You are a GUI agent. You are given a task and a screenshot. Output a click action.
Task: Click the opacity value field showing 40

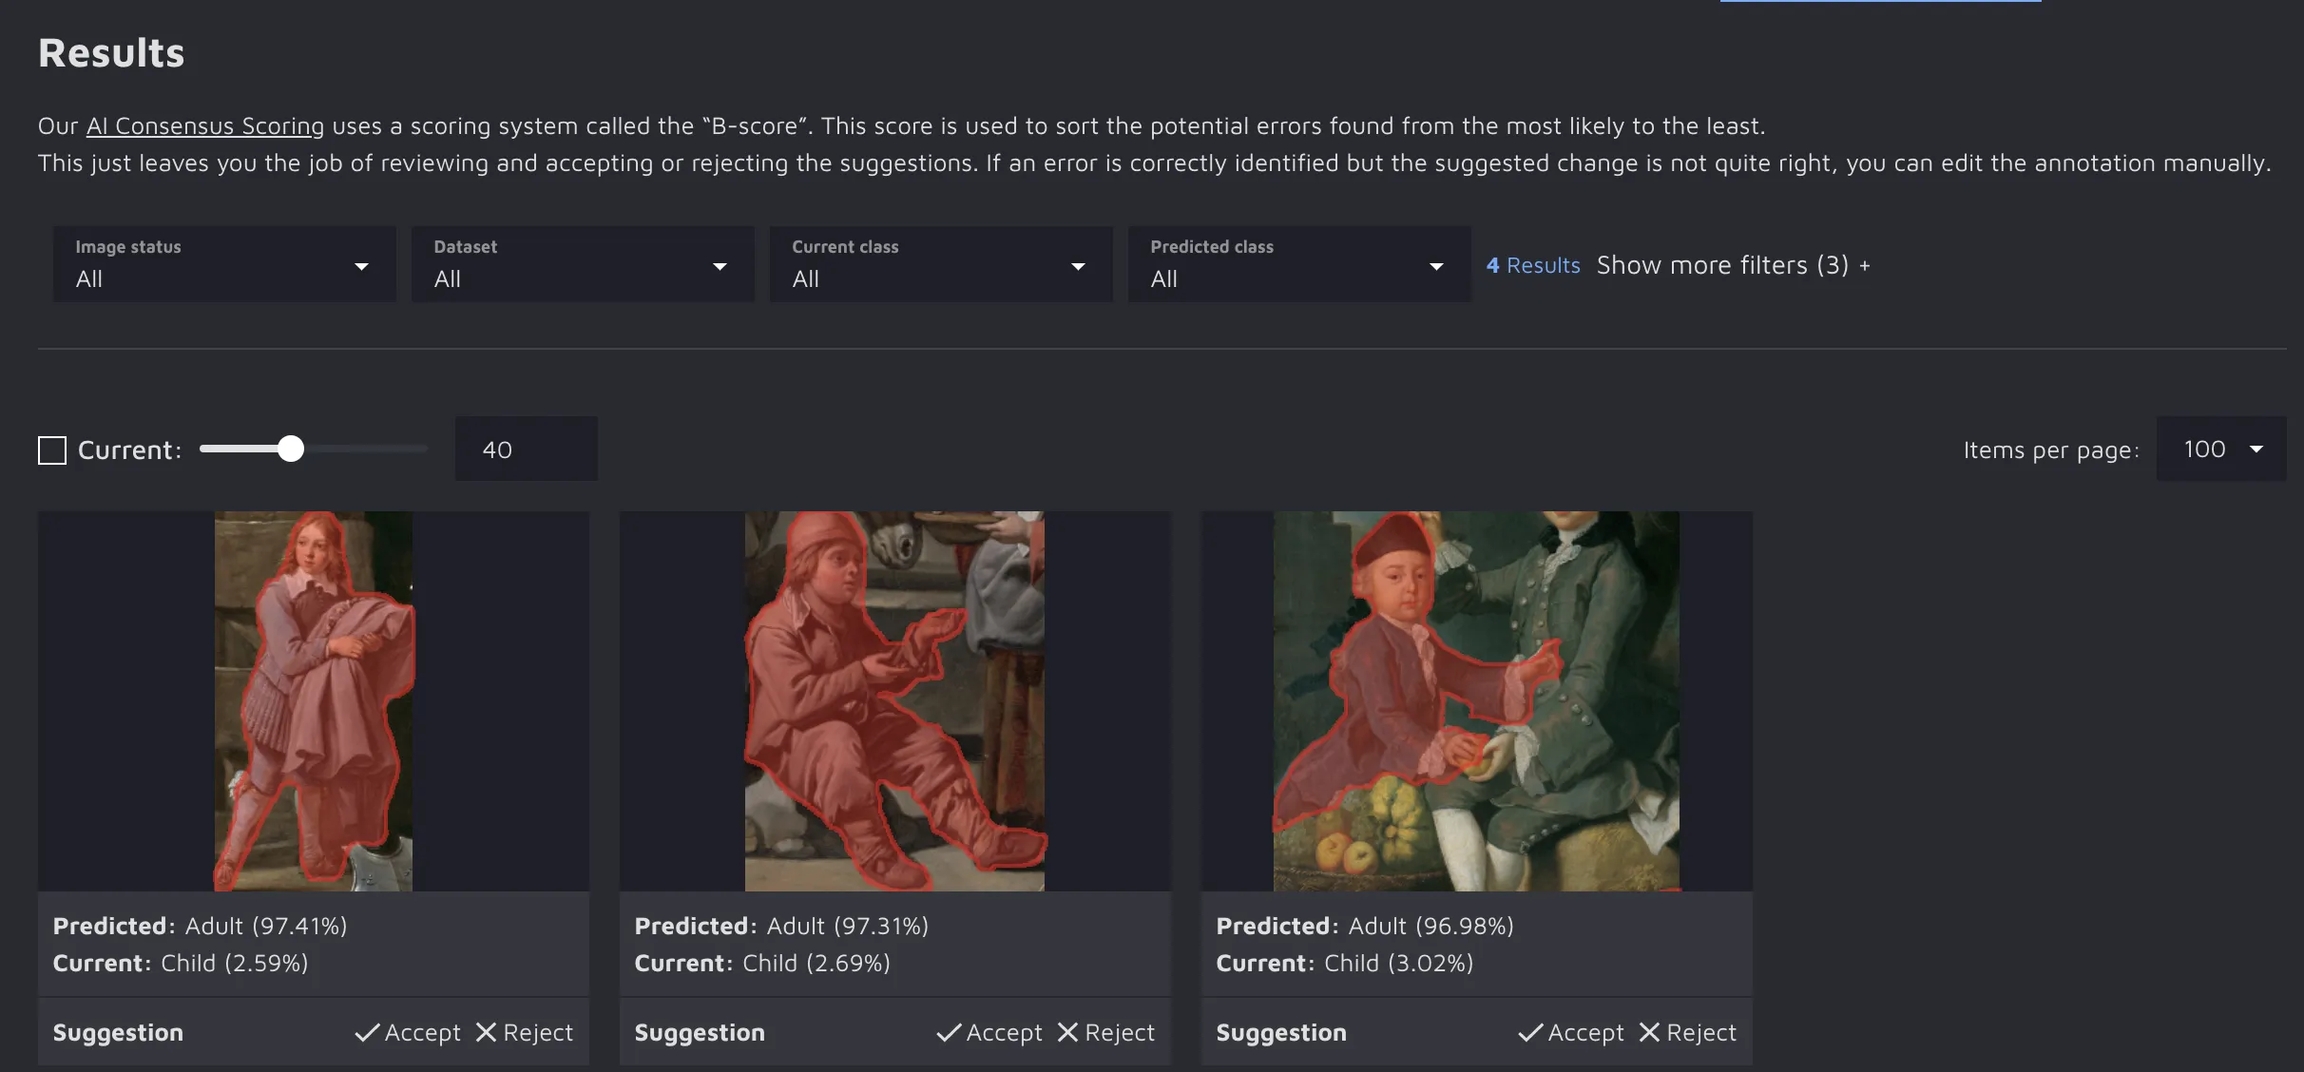(526, 449)
